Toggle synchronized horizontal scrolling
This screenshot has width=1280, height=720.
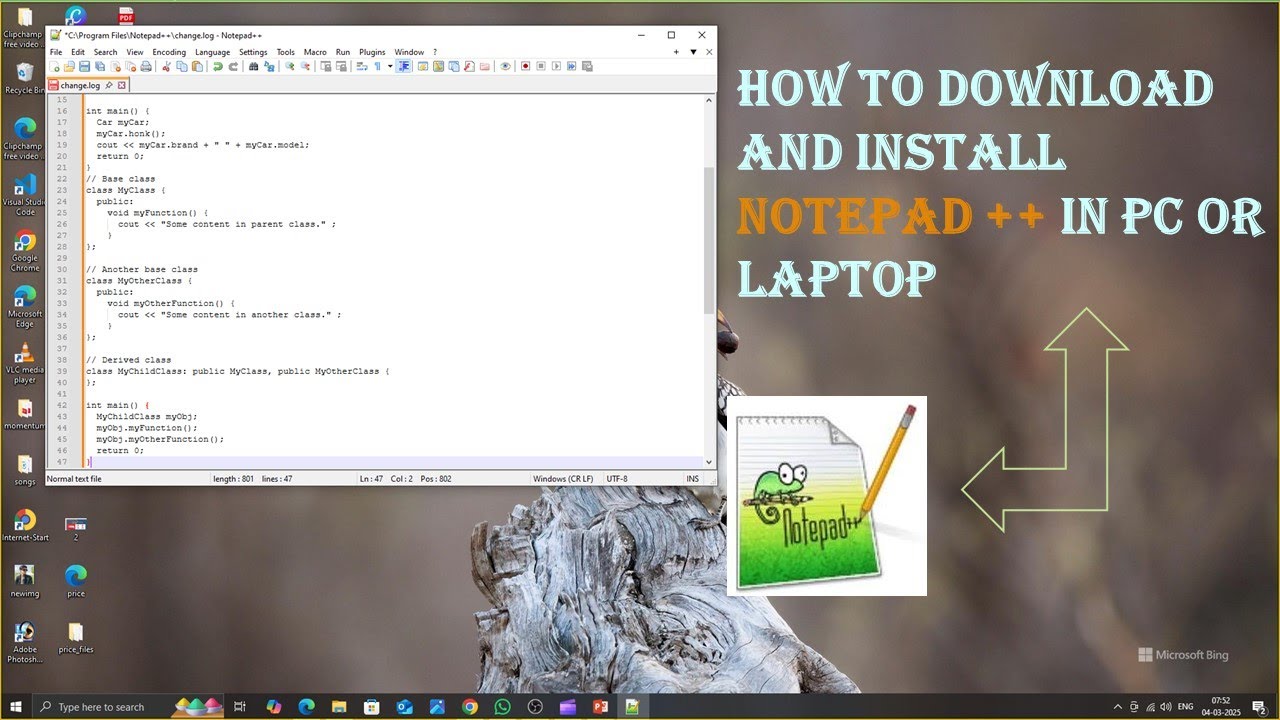coord(341,66)
